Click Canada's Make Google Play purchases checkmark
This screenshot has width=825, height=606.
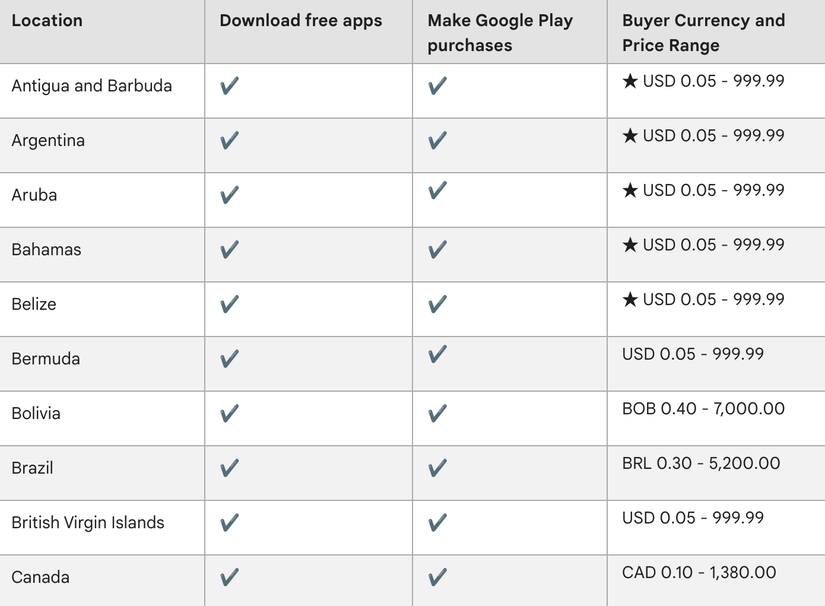(x=437, y=577)
